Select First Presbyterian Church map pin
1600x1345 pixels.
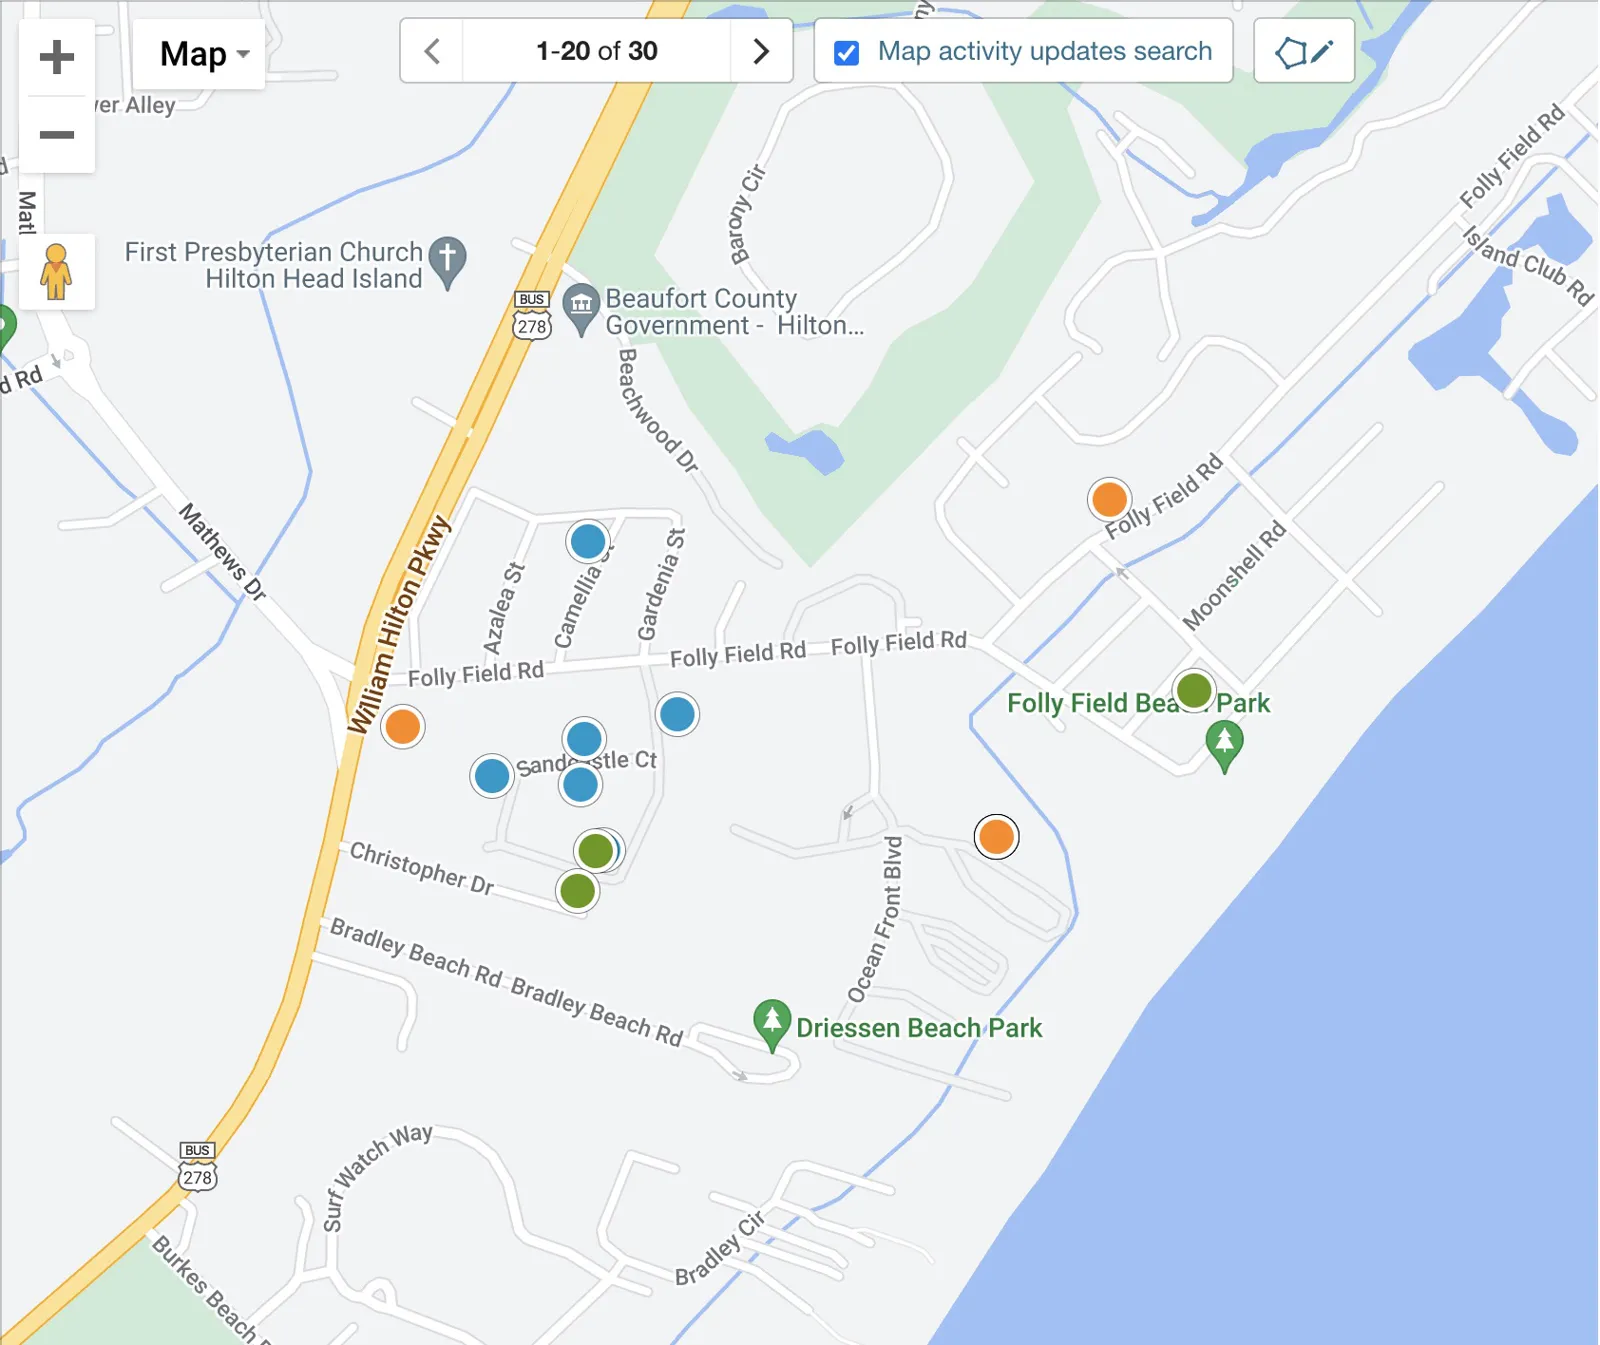(x=447, y=262)
